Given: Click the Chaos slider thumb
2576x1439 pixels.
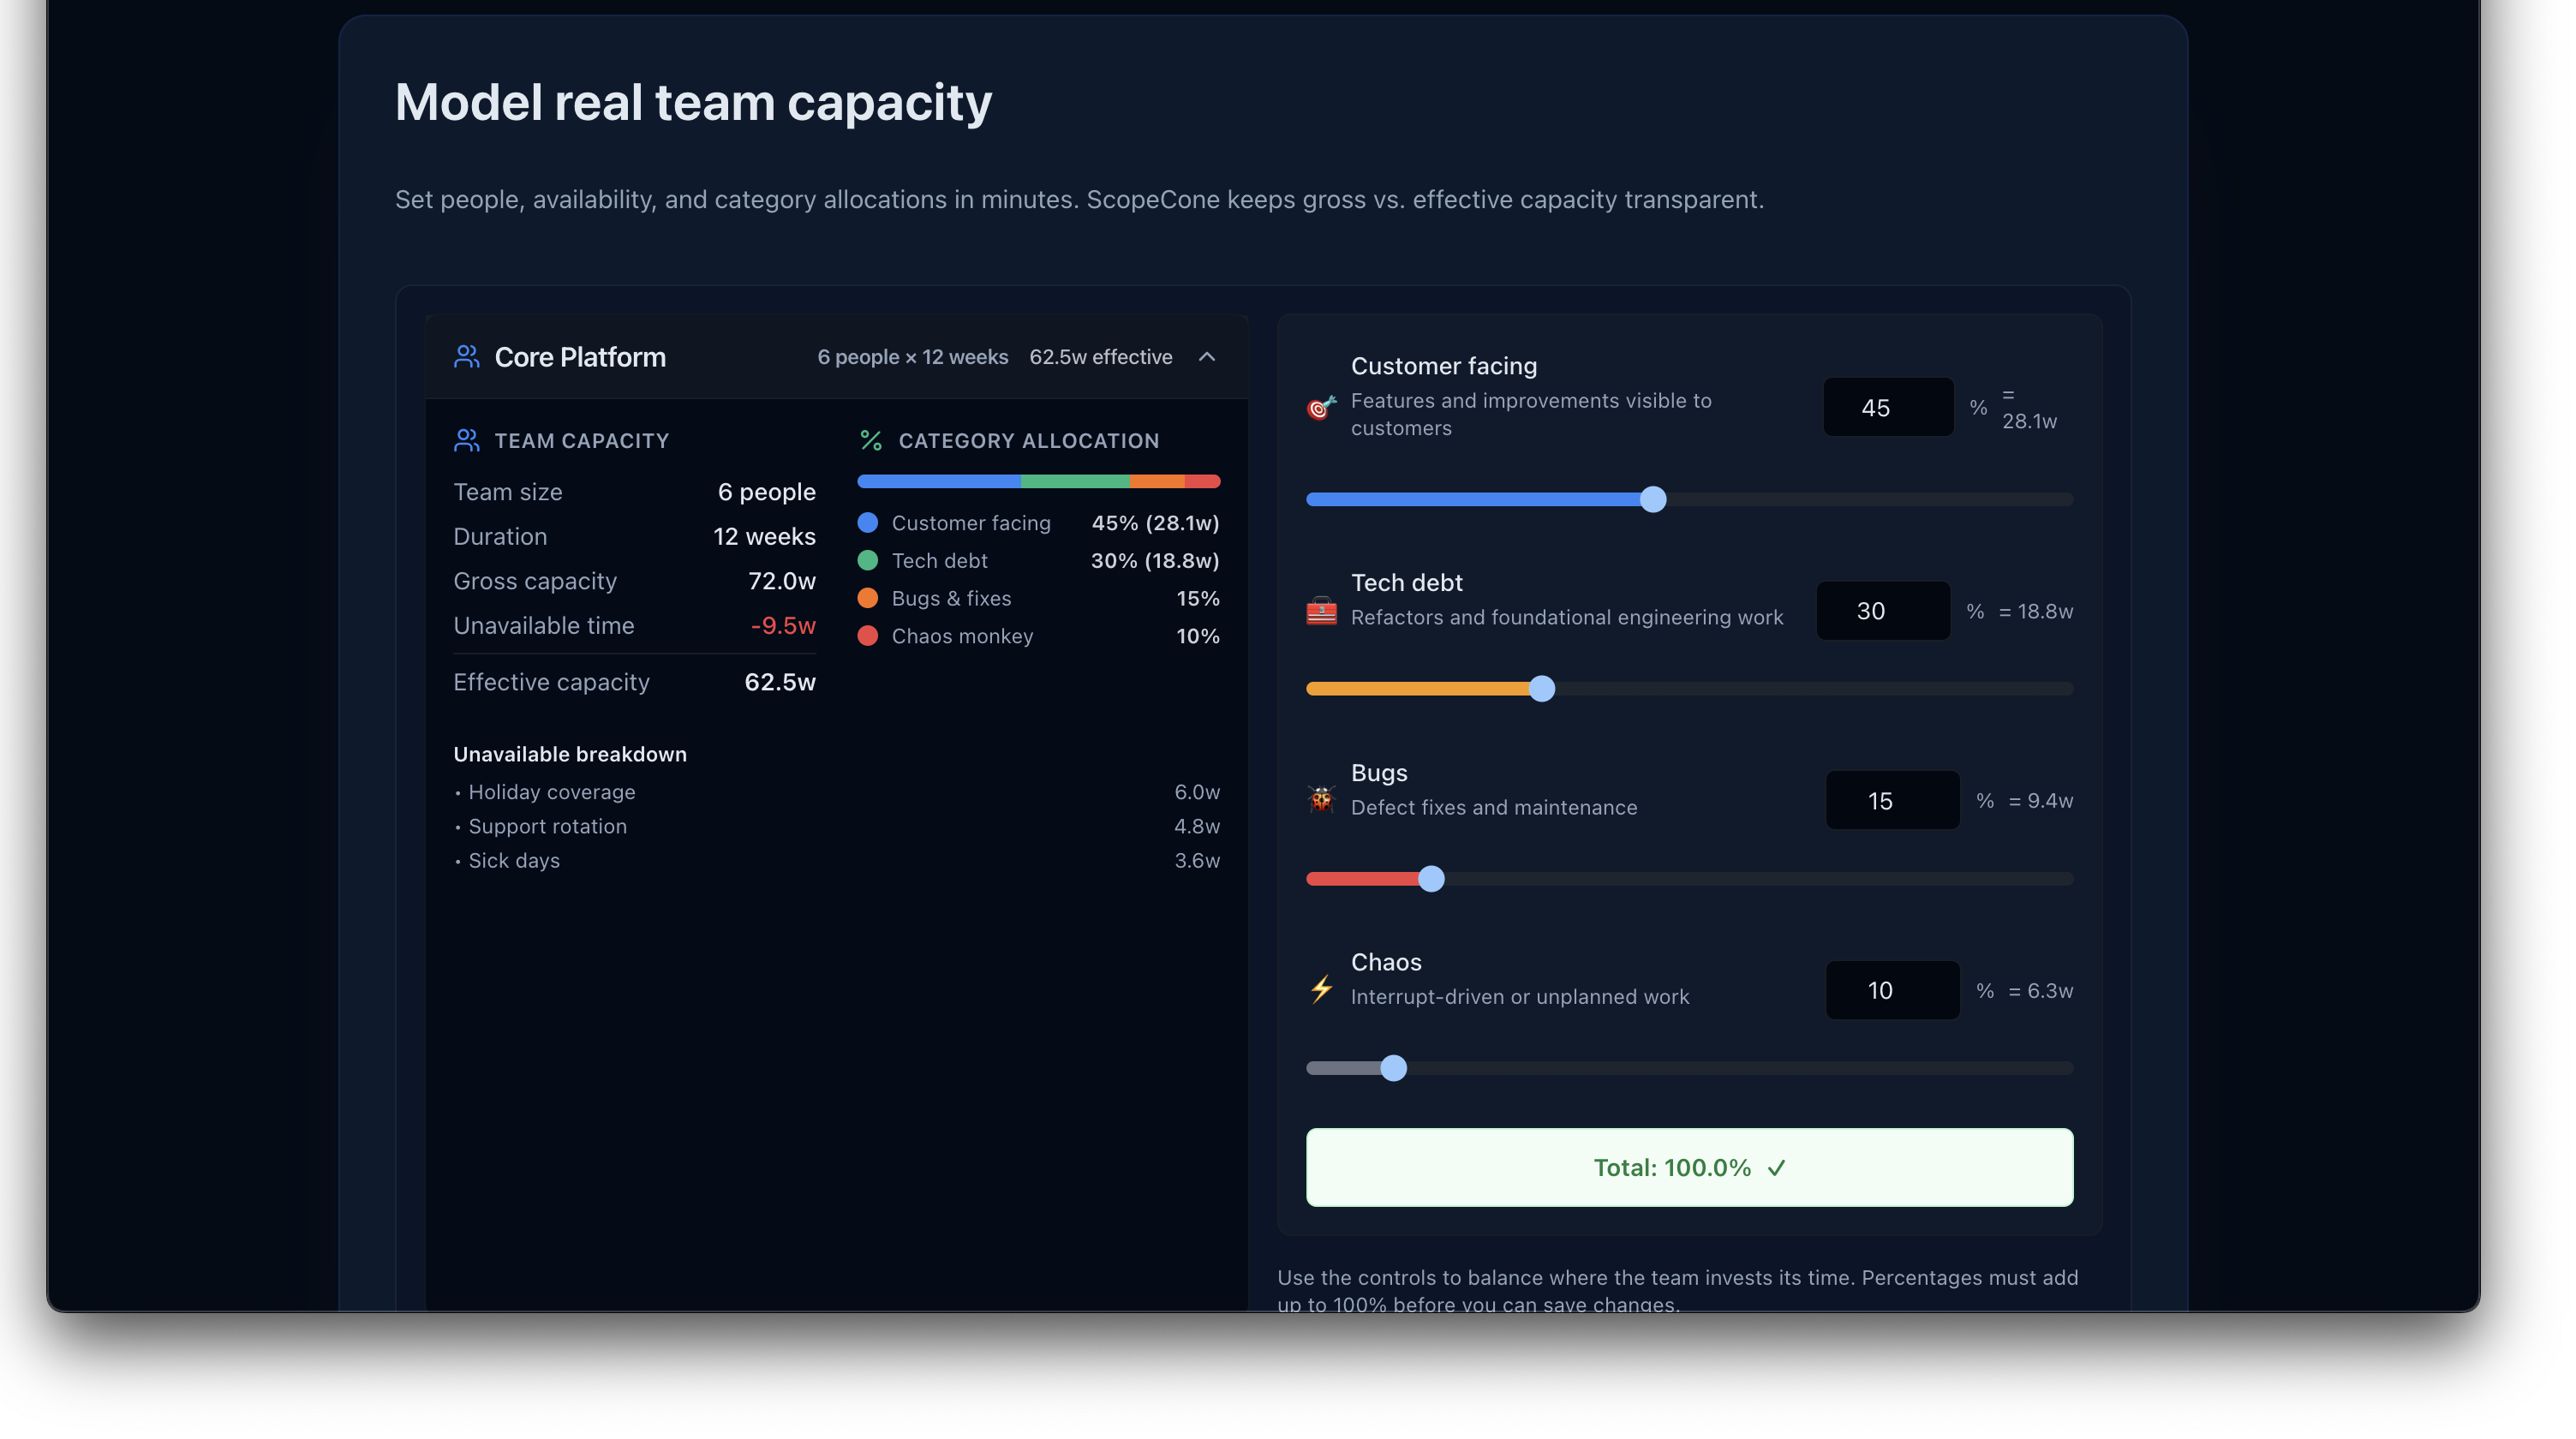Looking at the screenshot, I should 1393,1068.
